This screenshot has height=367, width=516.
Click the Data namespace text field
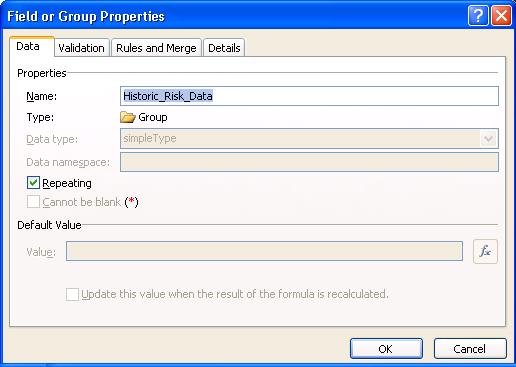pos(309,162)
